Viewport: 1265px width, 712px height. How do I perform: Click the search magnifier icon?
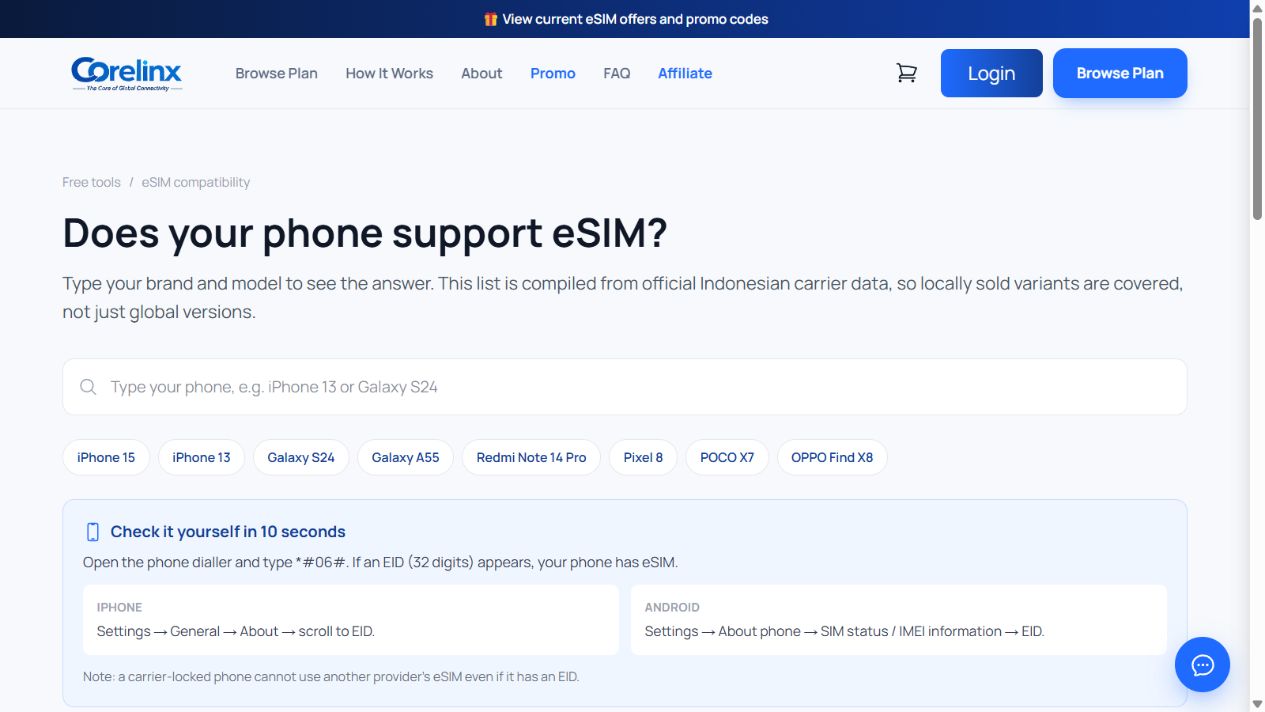[x=88, y=387]
